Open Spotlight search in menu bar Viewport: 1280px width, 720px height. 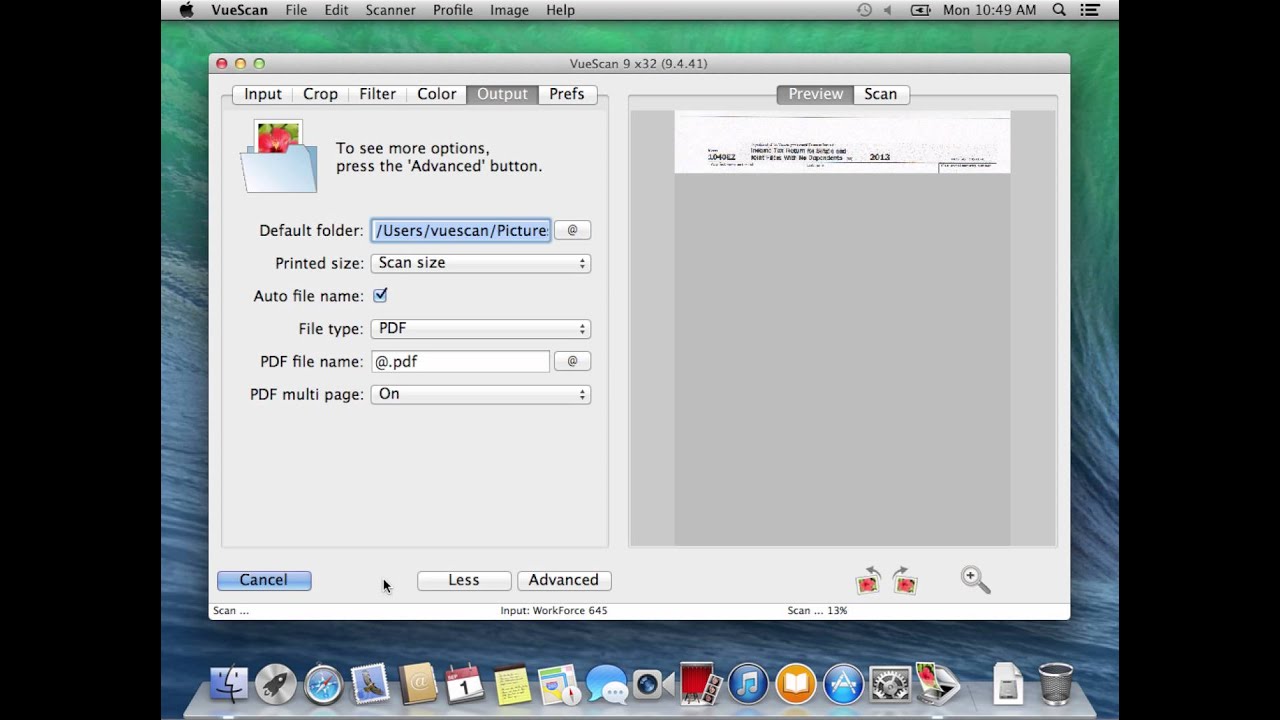pyautogui.click(x=1059, y=10)
